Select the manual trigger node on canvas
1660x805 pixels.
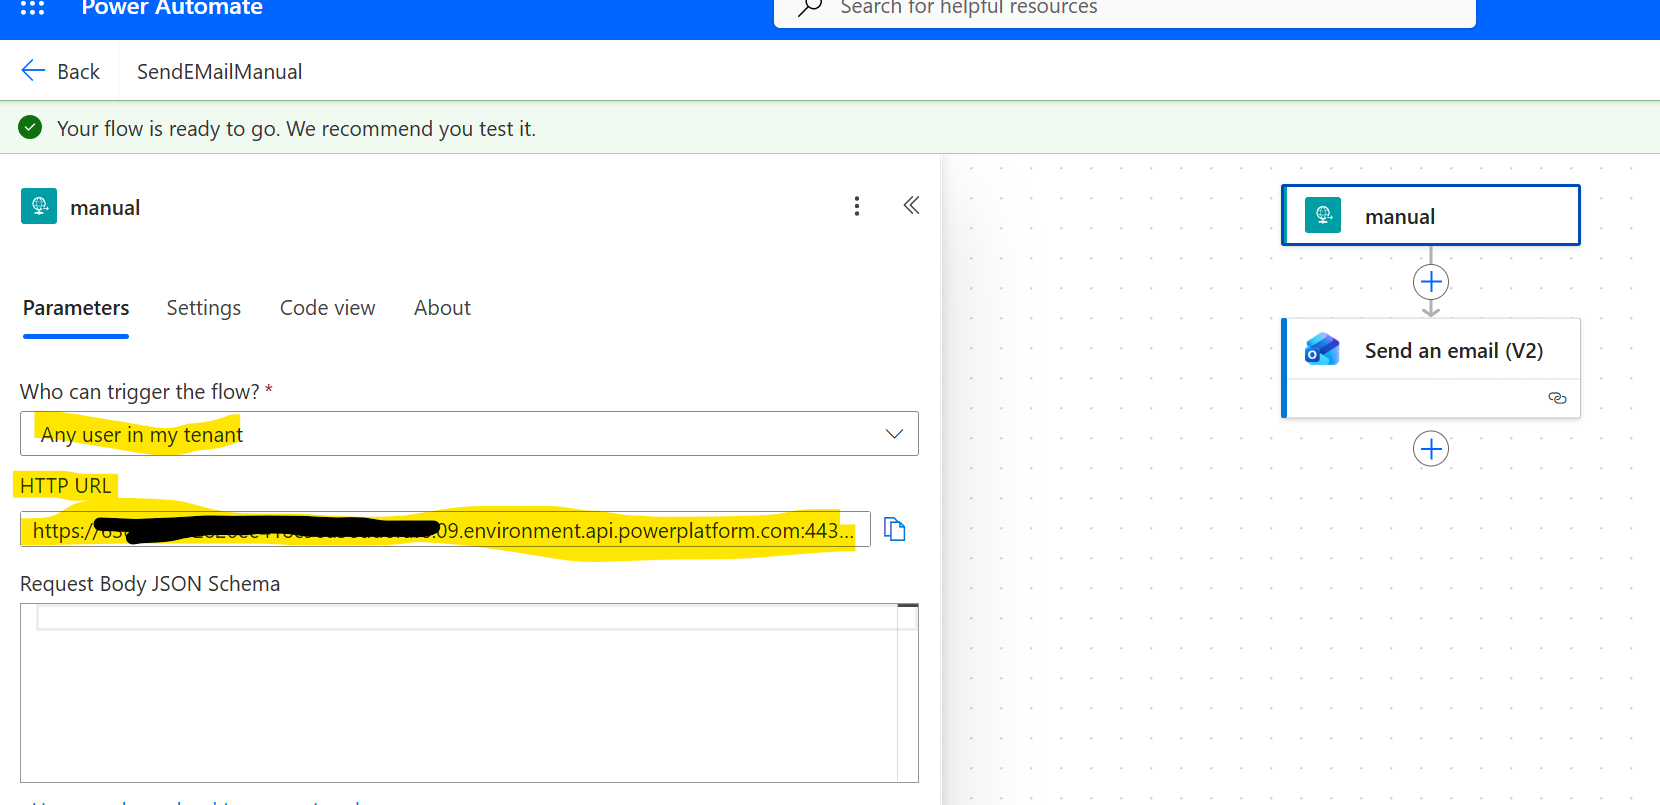click(x=1431, y=216)
